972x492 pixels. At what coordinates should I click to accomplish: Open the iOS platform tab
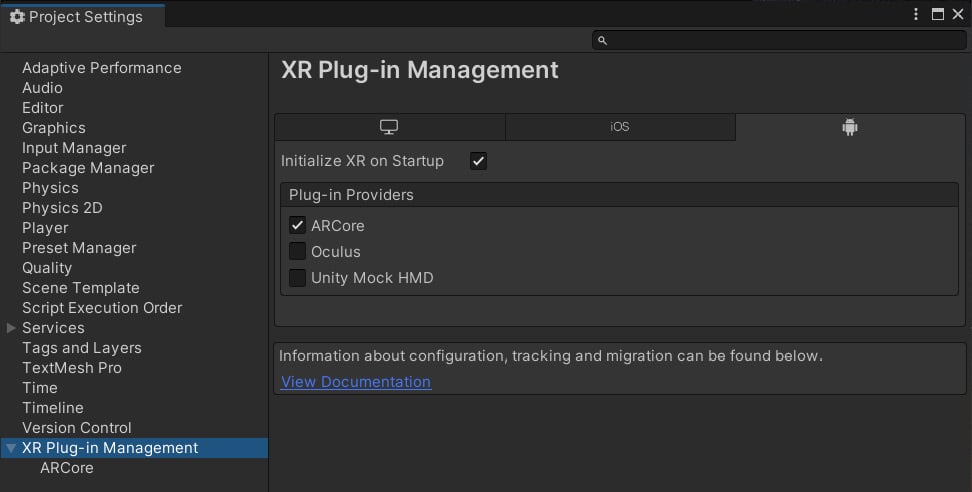coord(620,127)
